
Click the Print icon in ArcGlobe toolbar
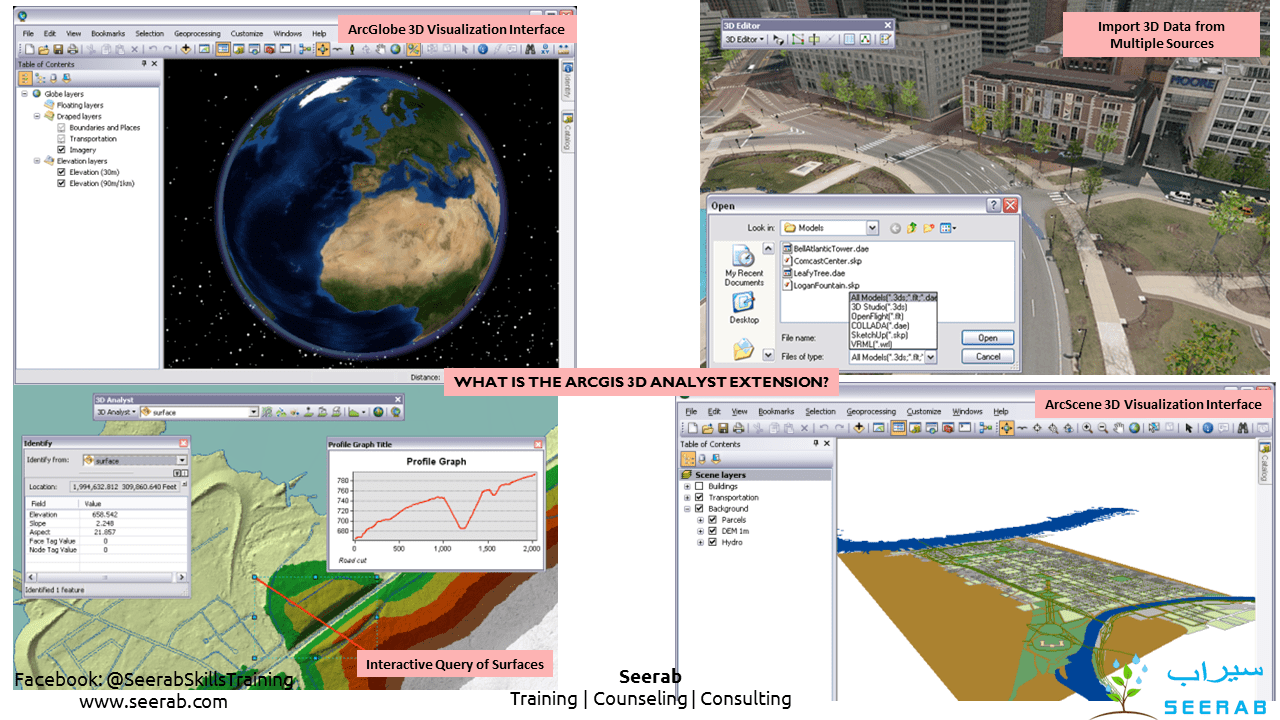[72, 49]
